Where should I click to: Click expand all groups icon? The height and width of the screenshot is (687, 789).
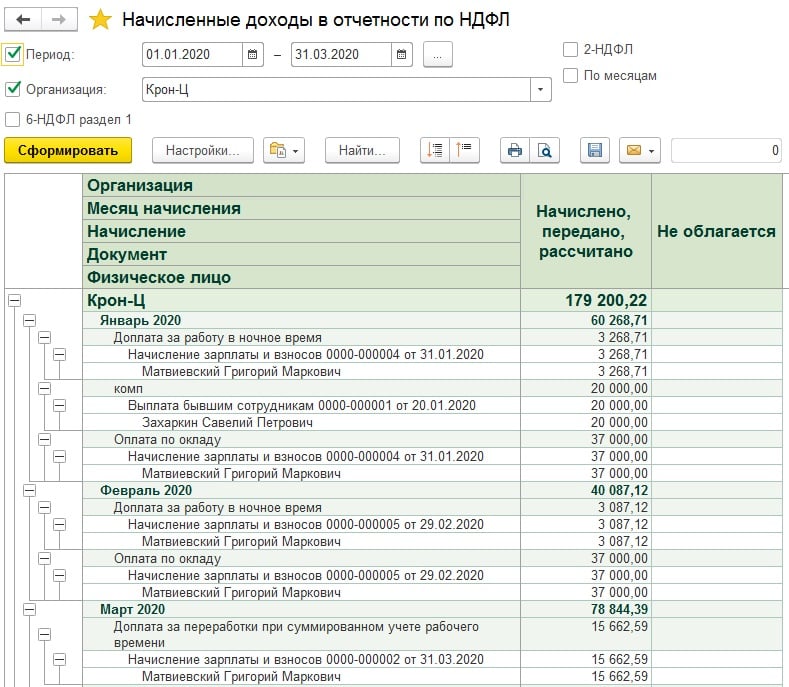(435, 150)
